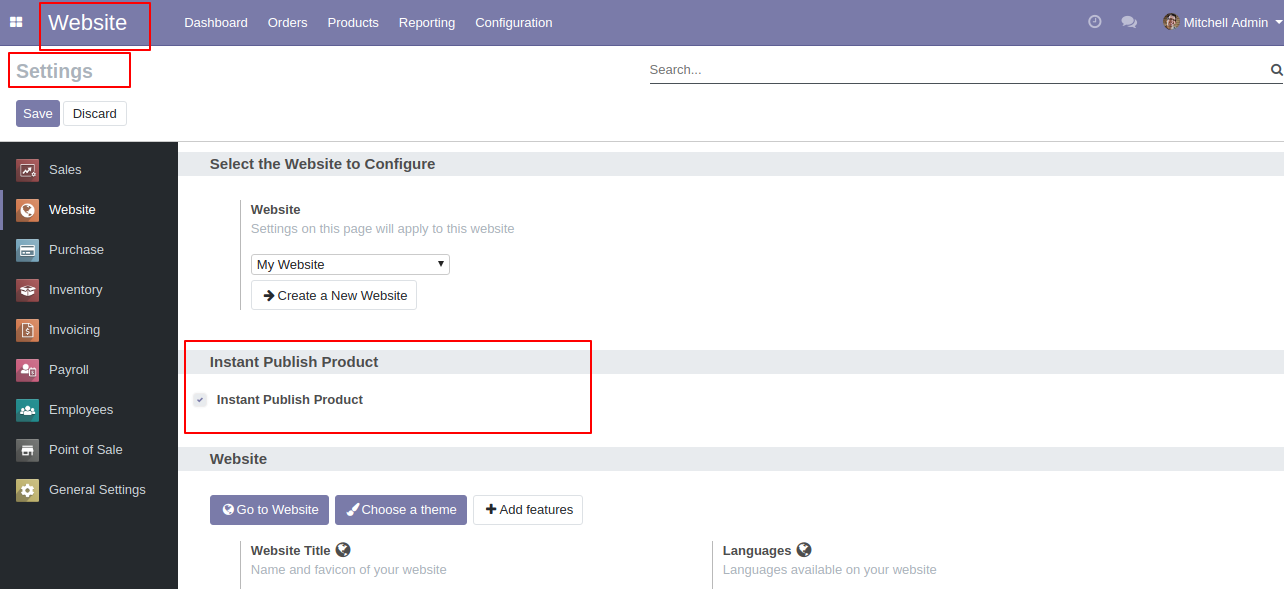Open the conversations chat icon

(1129, 22)
